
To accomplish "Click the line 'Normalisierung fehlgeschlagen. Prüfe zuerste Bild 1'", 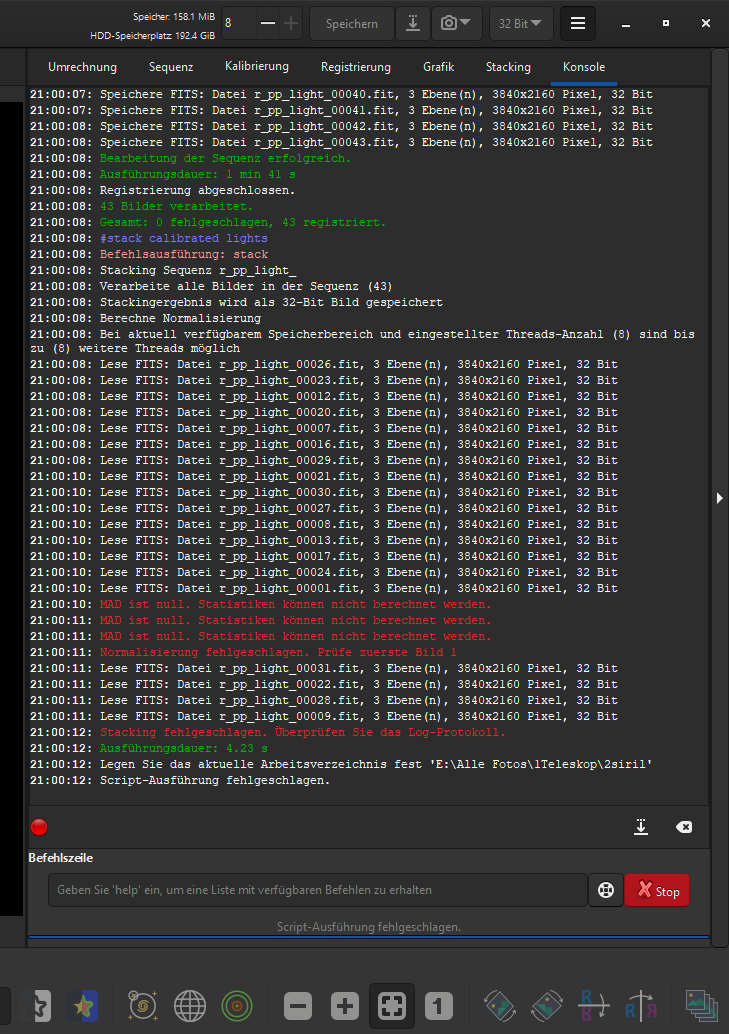I will 278,652.
